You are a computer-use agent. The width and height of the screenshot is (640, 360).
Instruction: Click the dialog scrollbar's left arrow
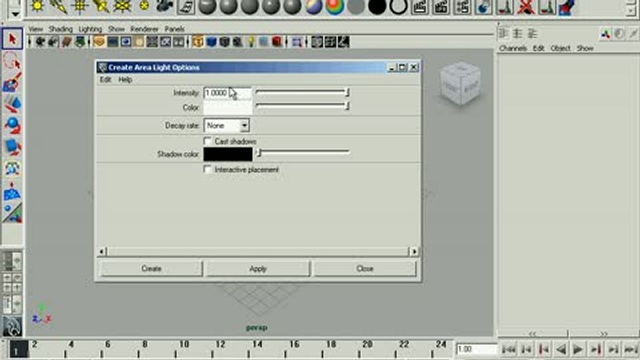(x=102, y=251)
